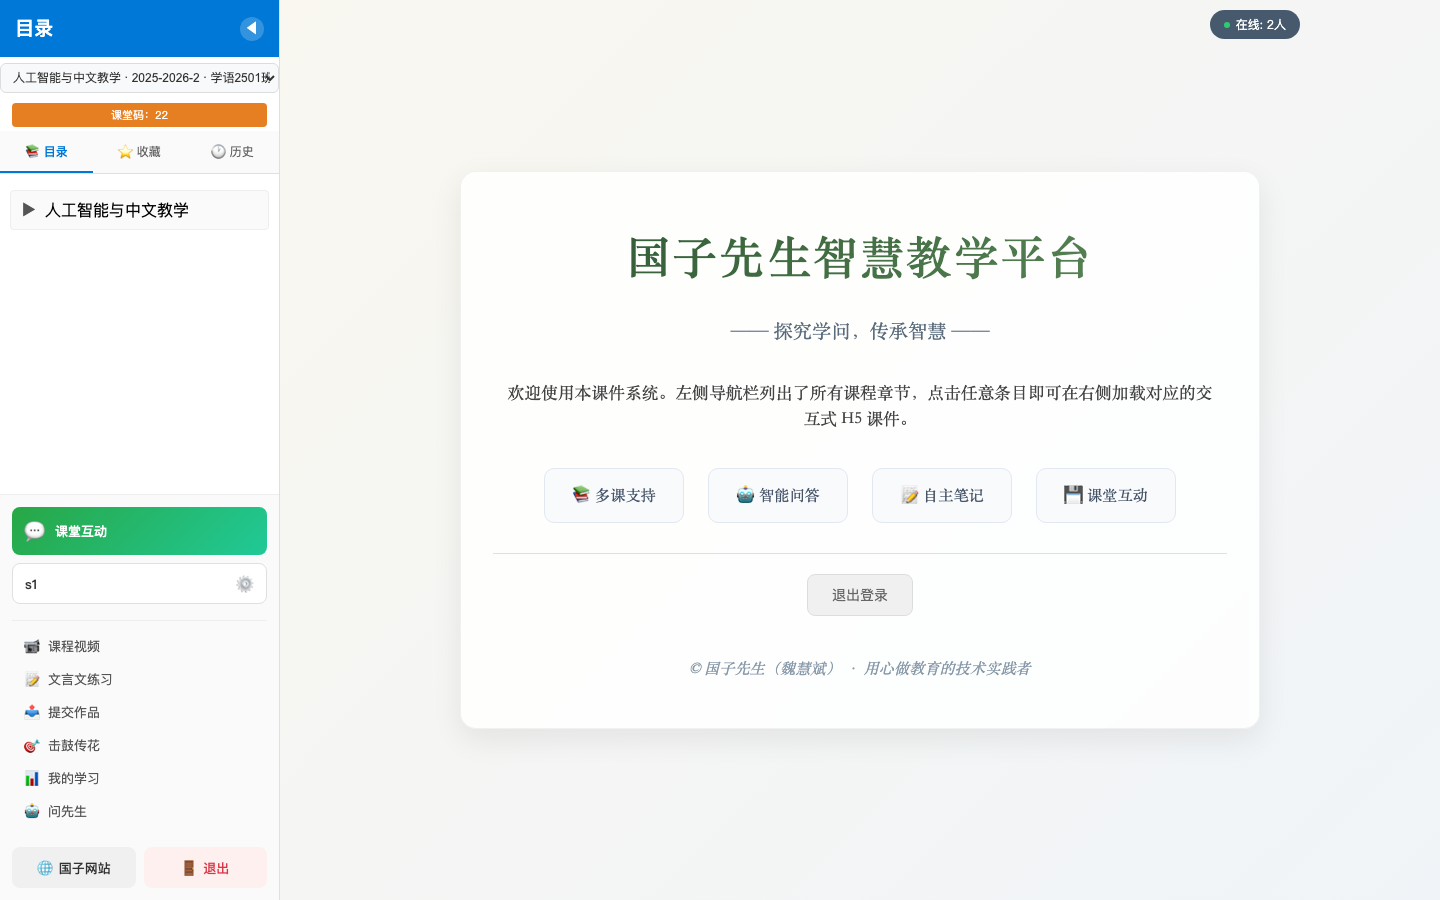Viewport: 1440px width, 900px height.
Task: Click the red 退出 button in the sidebar
Action: pos(205,868)
